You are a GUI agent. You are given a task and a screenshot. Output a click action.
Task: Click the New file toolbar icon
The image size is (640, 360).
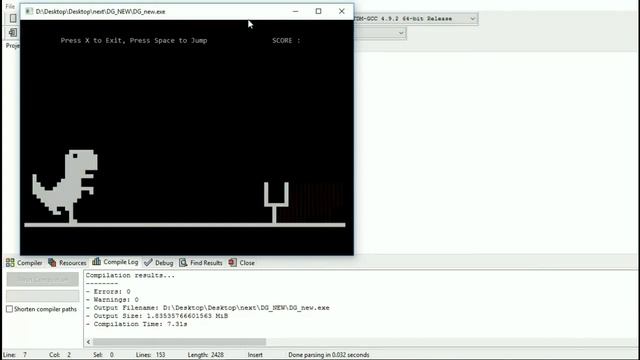13,18
